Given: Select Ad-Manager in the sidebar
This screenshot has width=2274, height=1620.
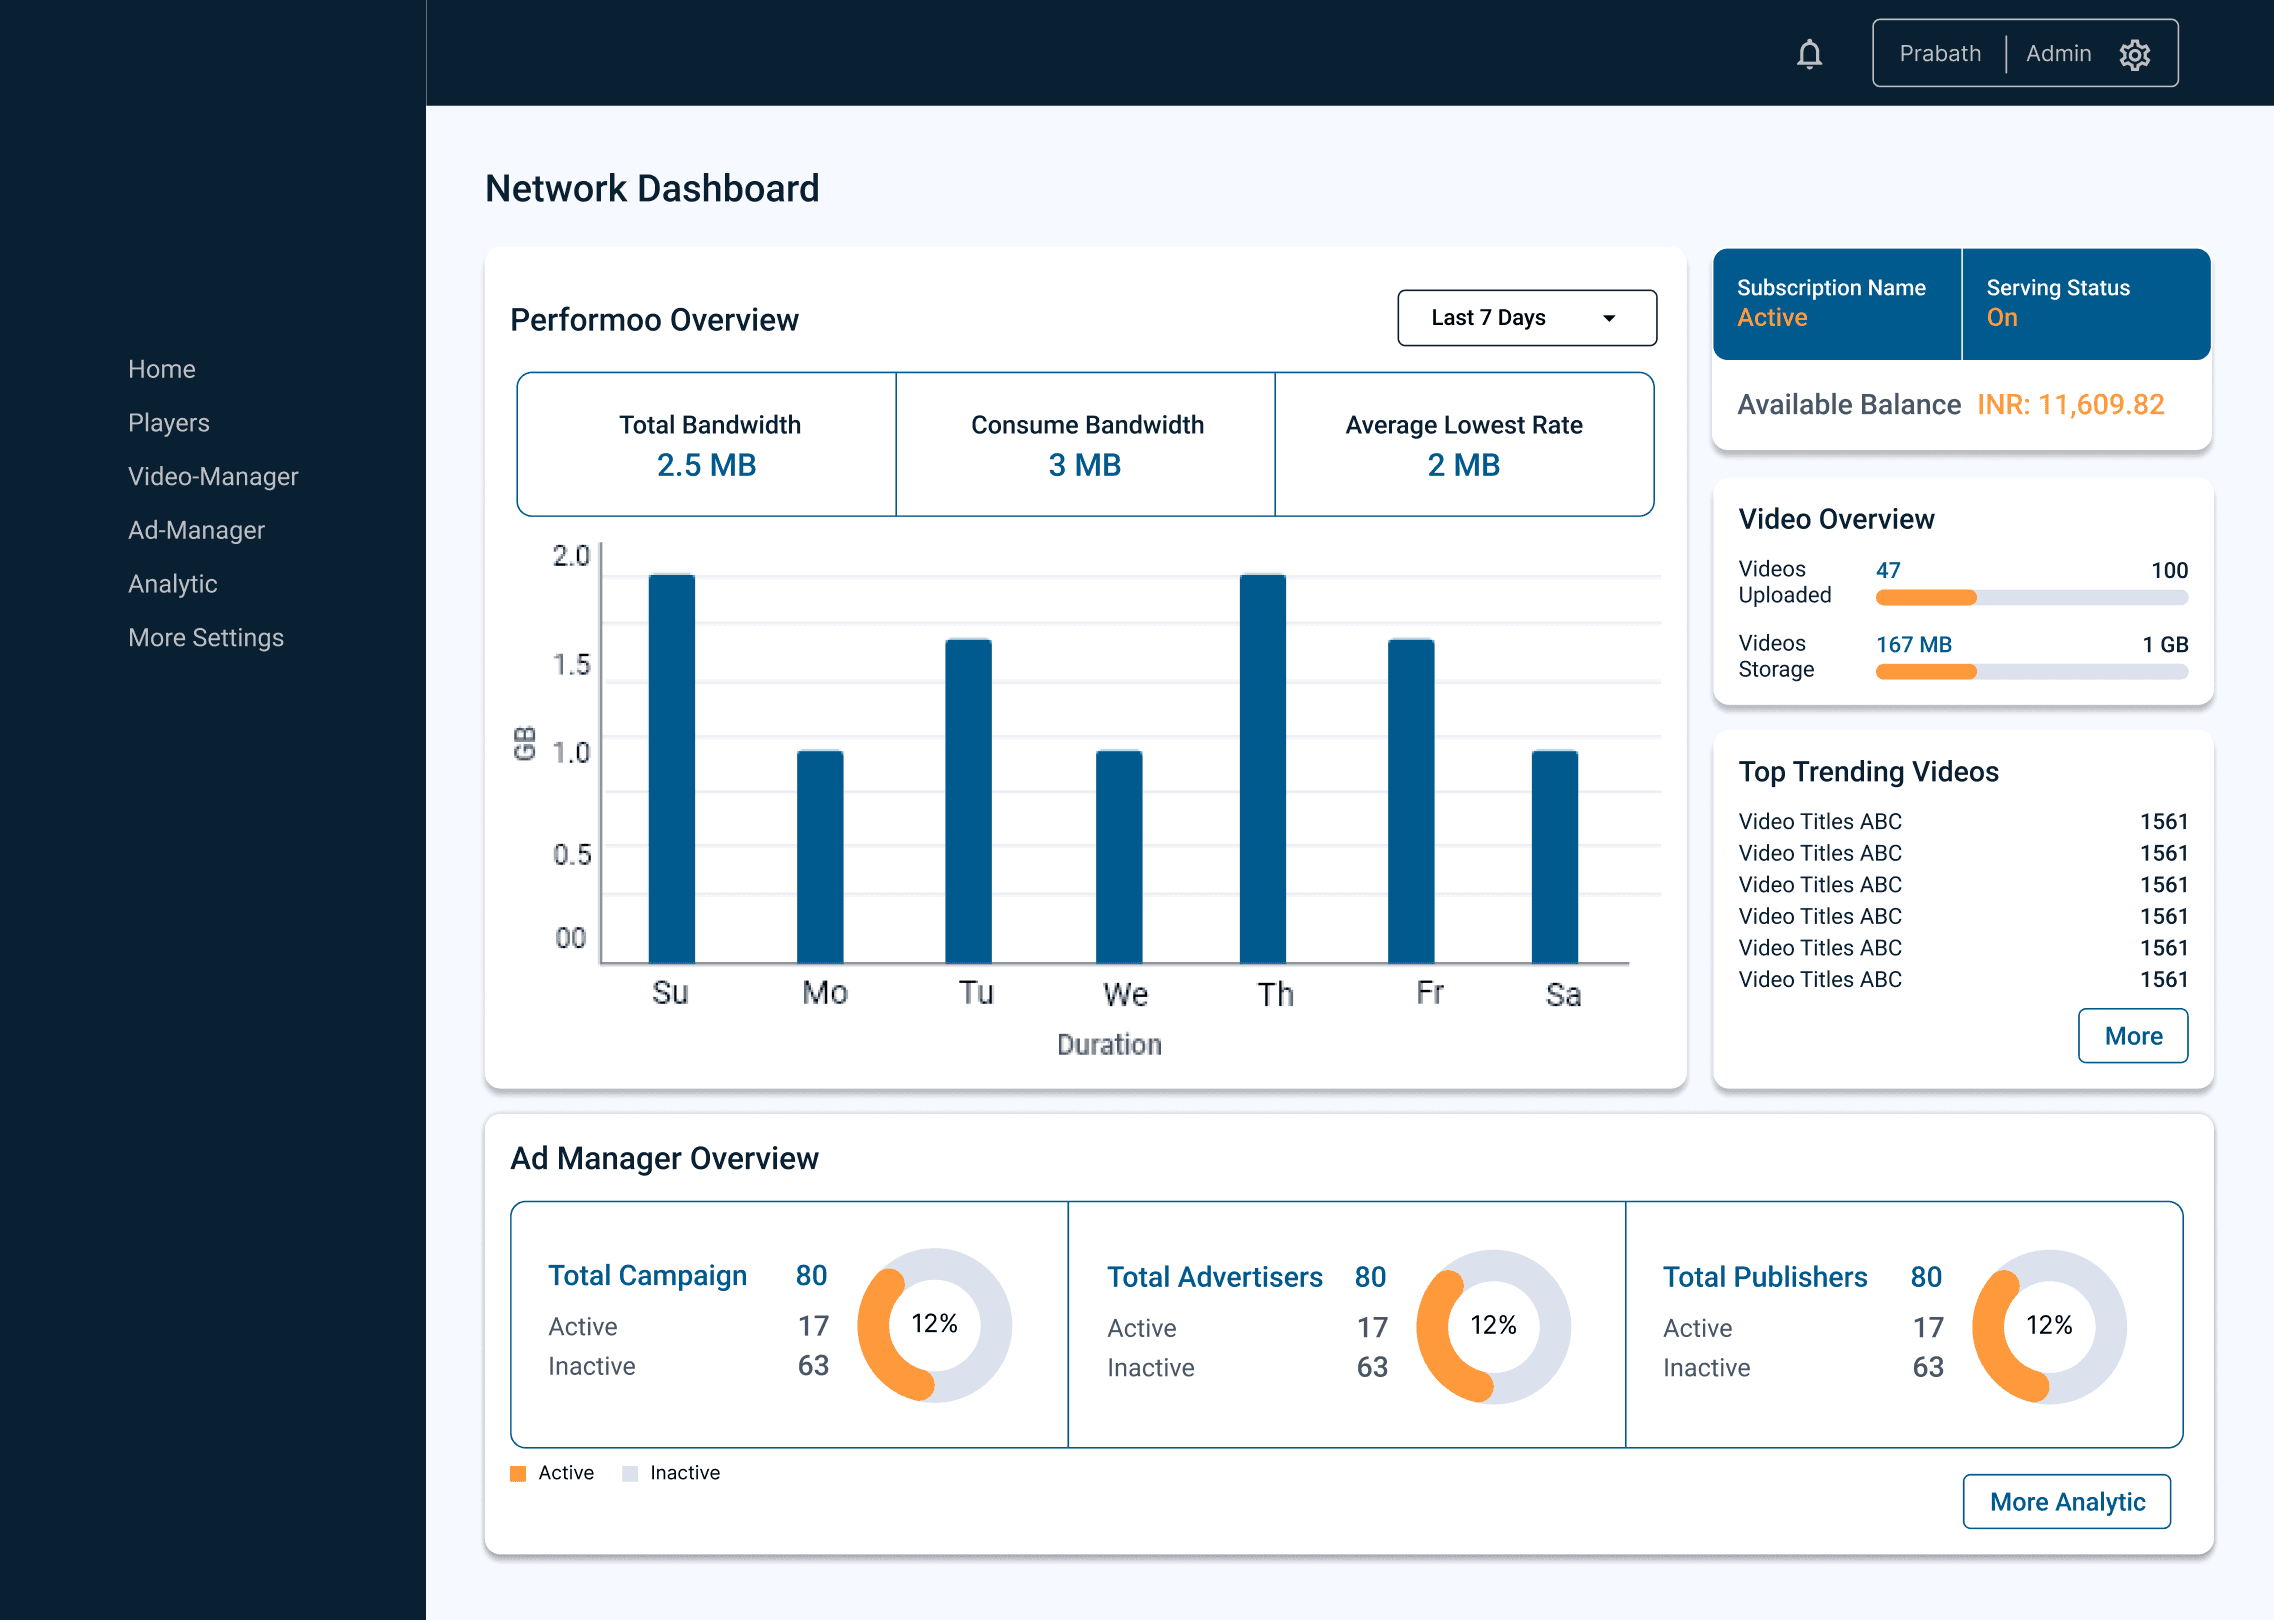Looking at the screenshot, I should click(196, 530).
